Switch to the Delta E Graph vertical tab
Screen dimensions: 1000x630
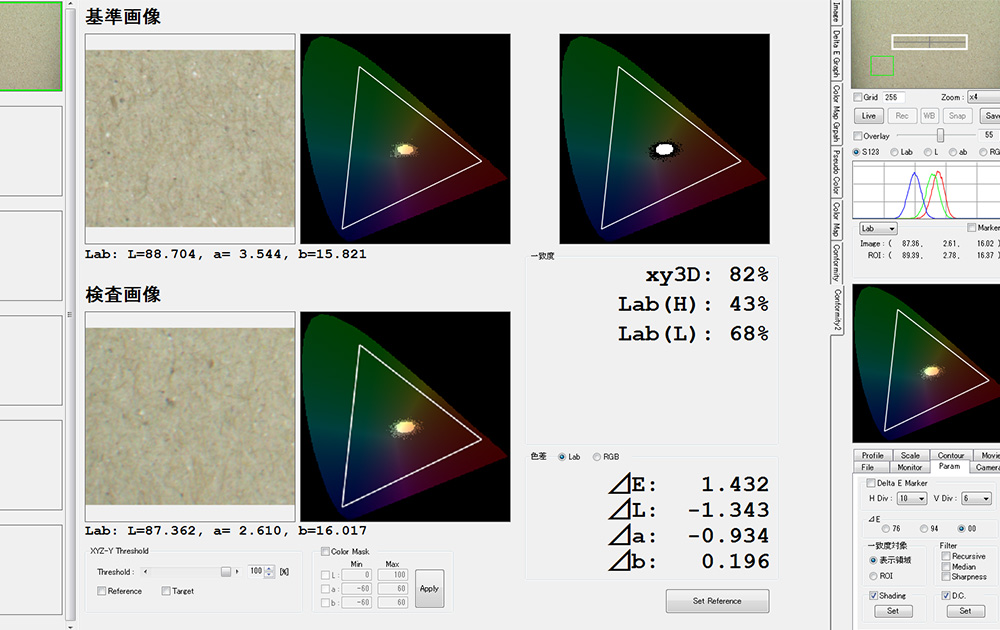point(836,54)
